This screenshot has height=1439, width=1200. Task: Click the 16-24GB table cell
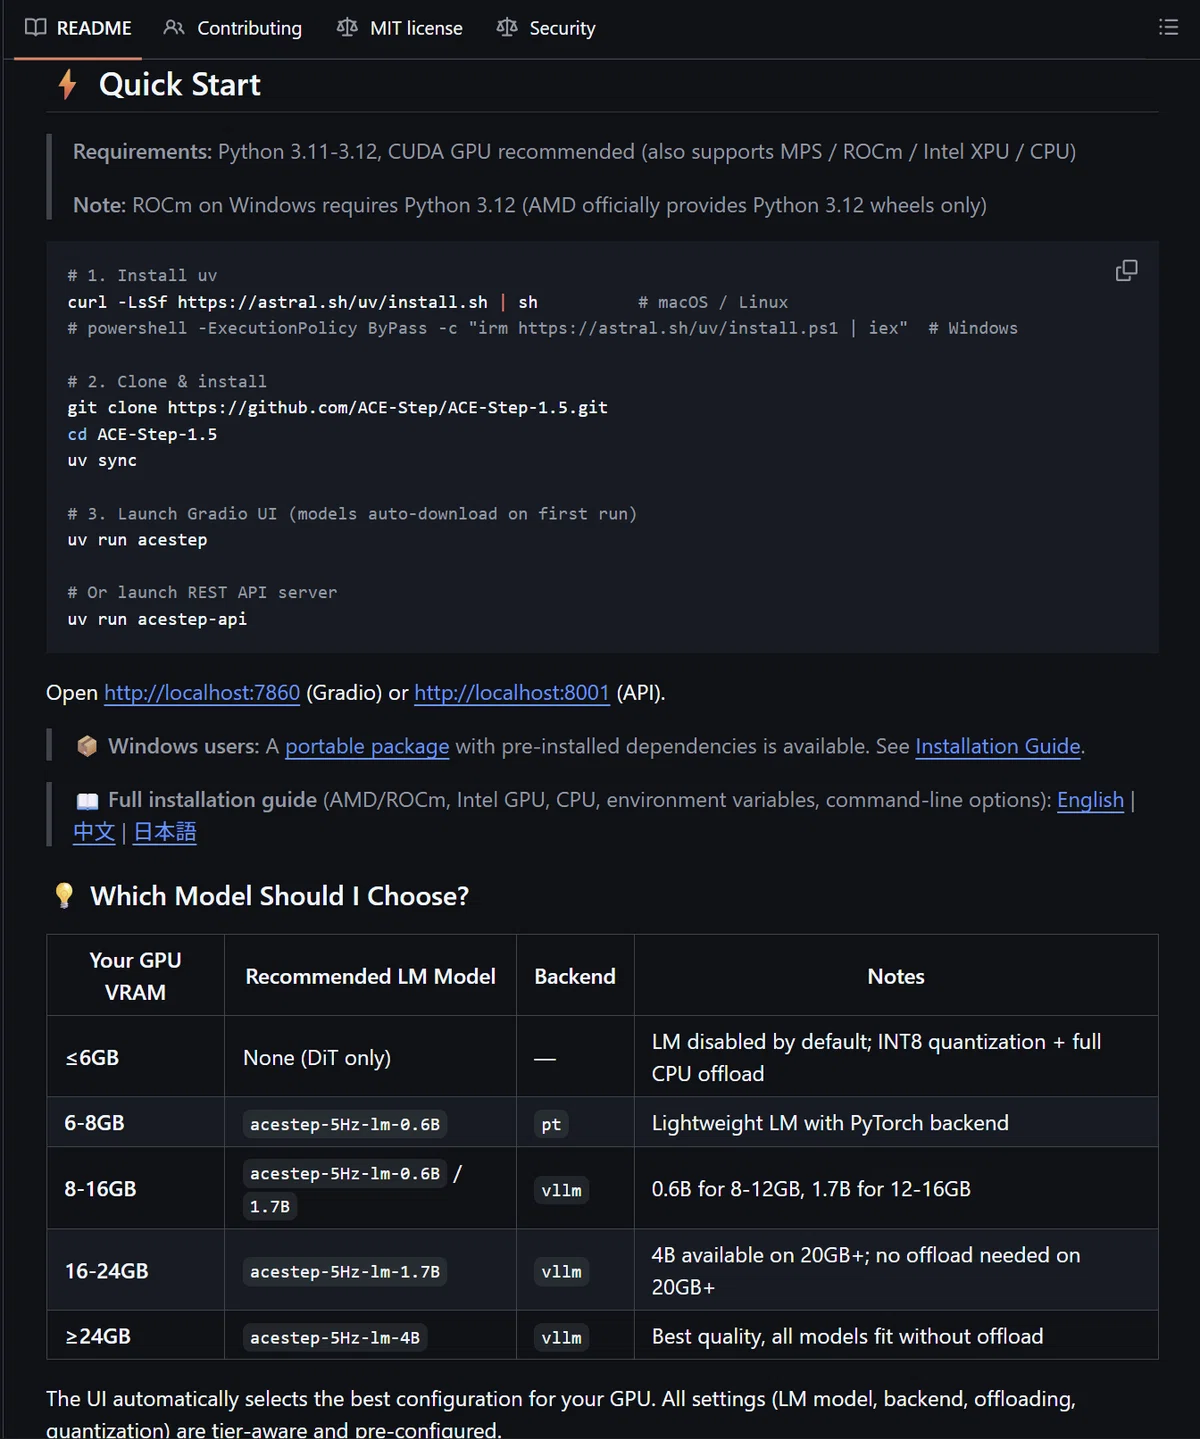pos(136,1271)
